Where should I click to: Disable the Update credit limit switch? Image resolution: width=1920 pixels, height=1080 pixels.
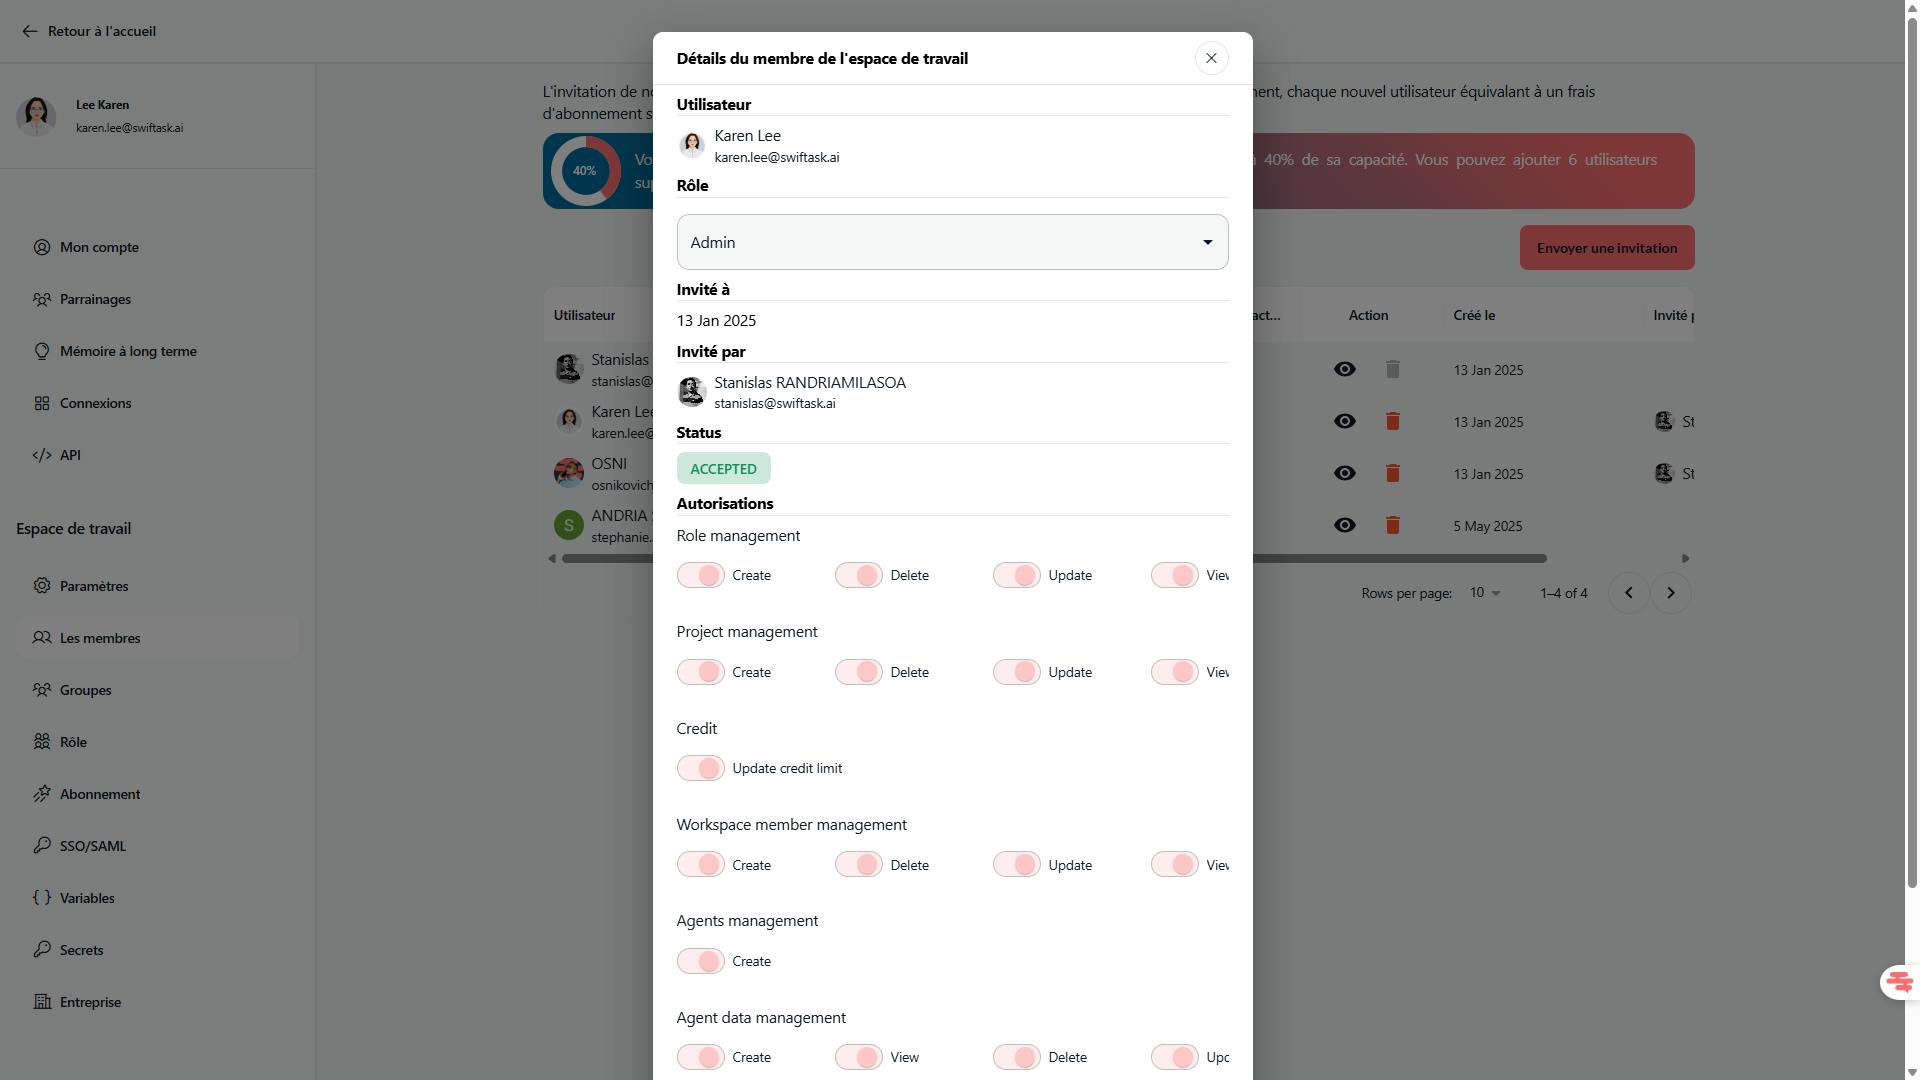tap(700, 768)
